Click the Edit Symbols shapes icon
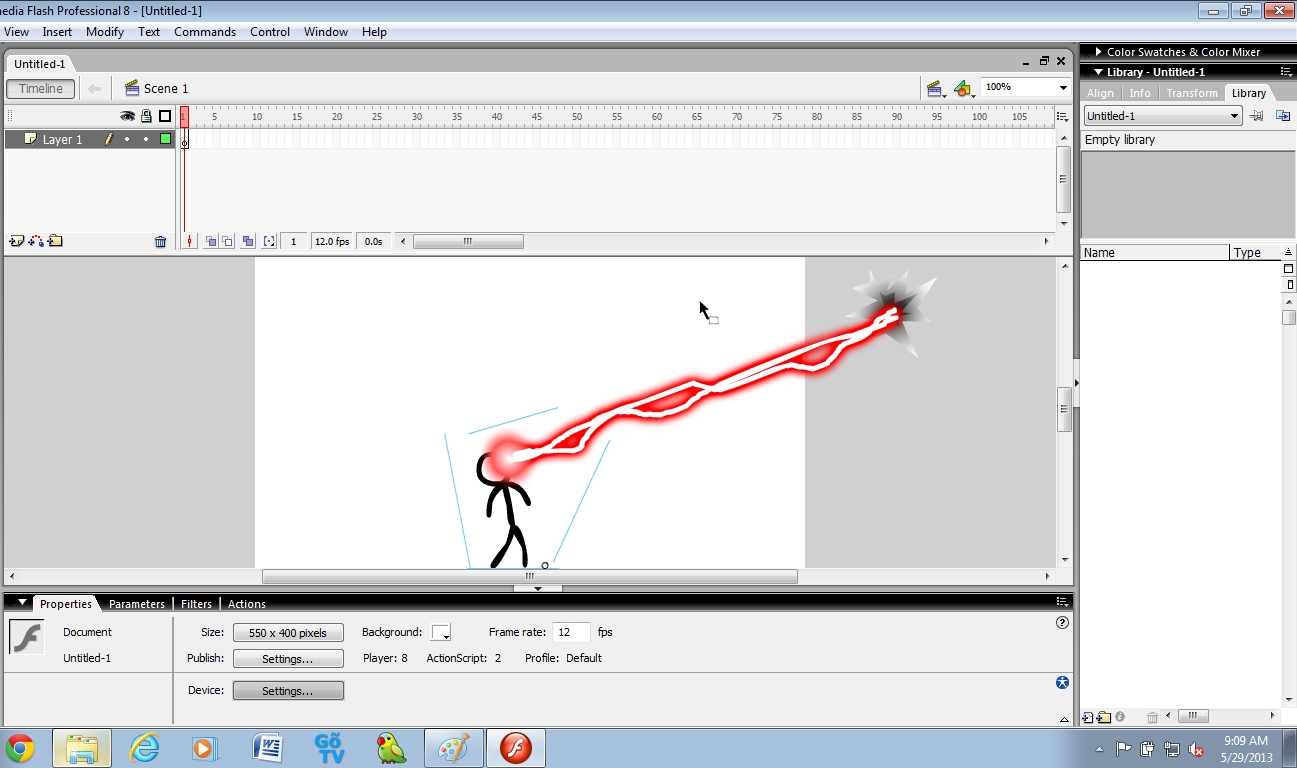The image size is (1297, 768). pos(962,88)
